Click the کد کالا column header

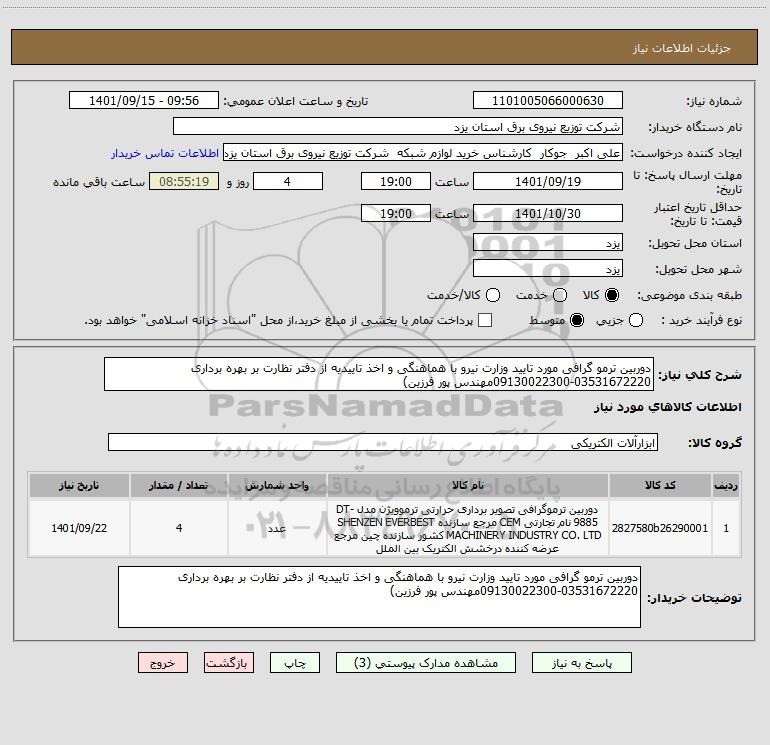click(x=660, y=485)
